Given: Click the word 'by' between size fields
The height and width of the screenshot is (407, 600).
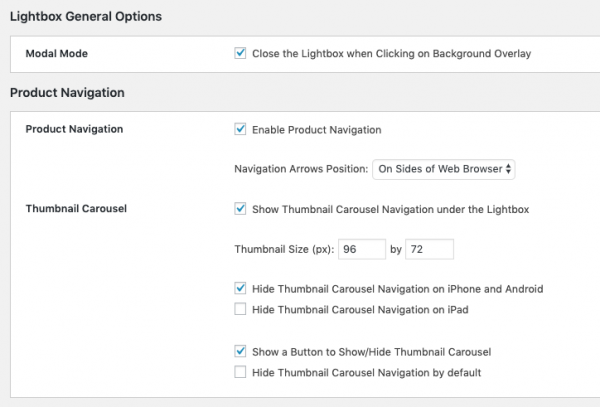Looking at the screenshot, I should pos(396,249).
